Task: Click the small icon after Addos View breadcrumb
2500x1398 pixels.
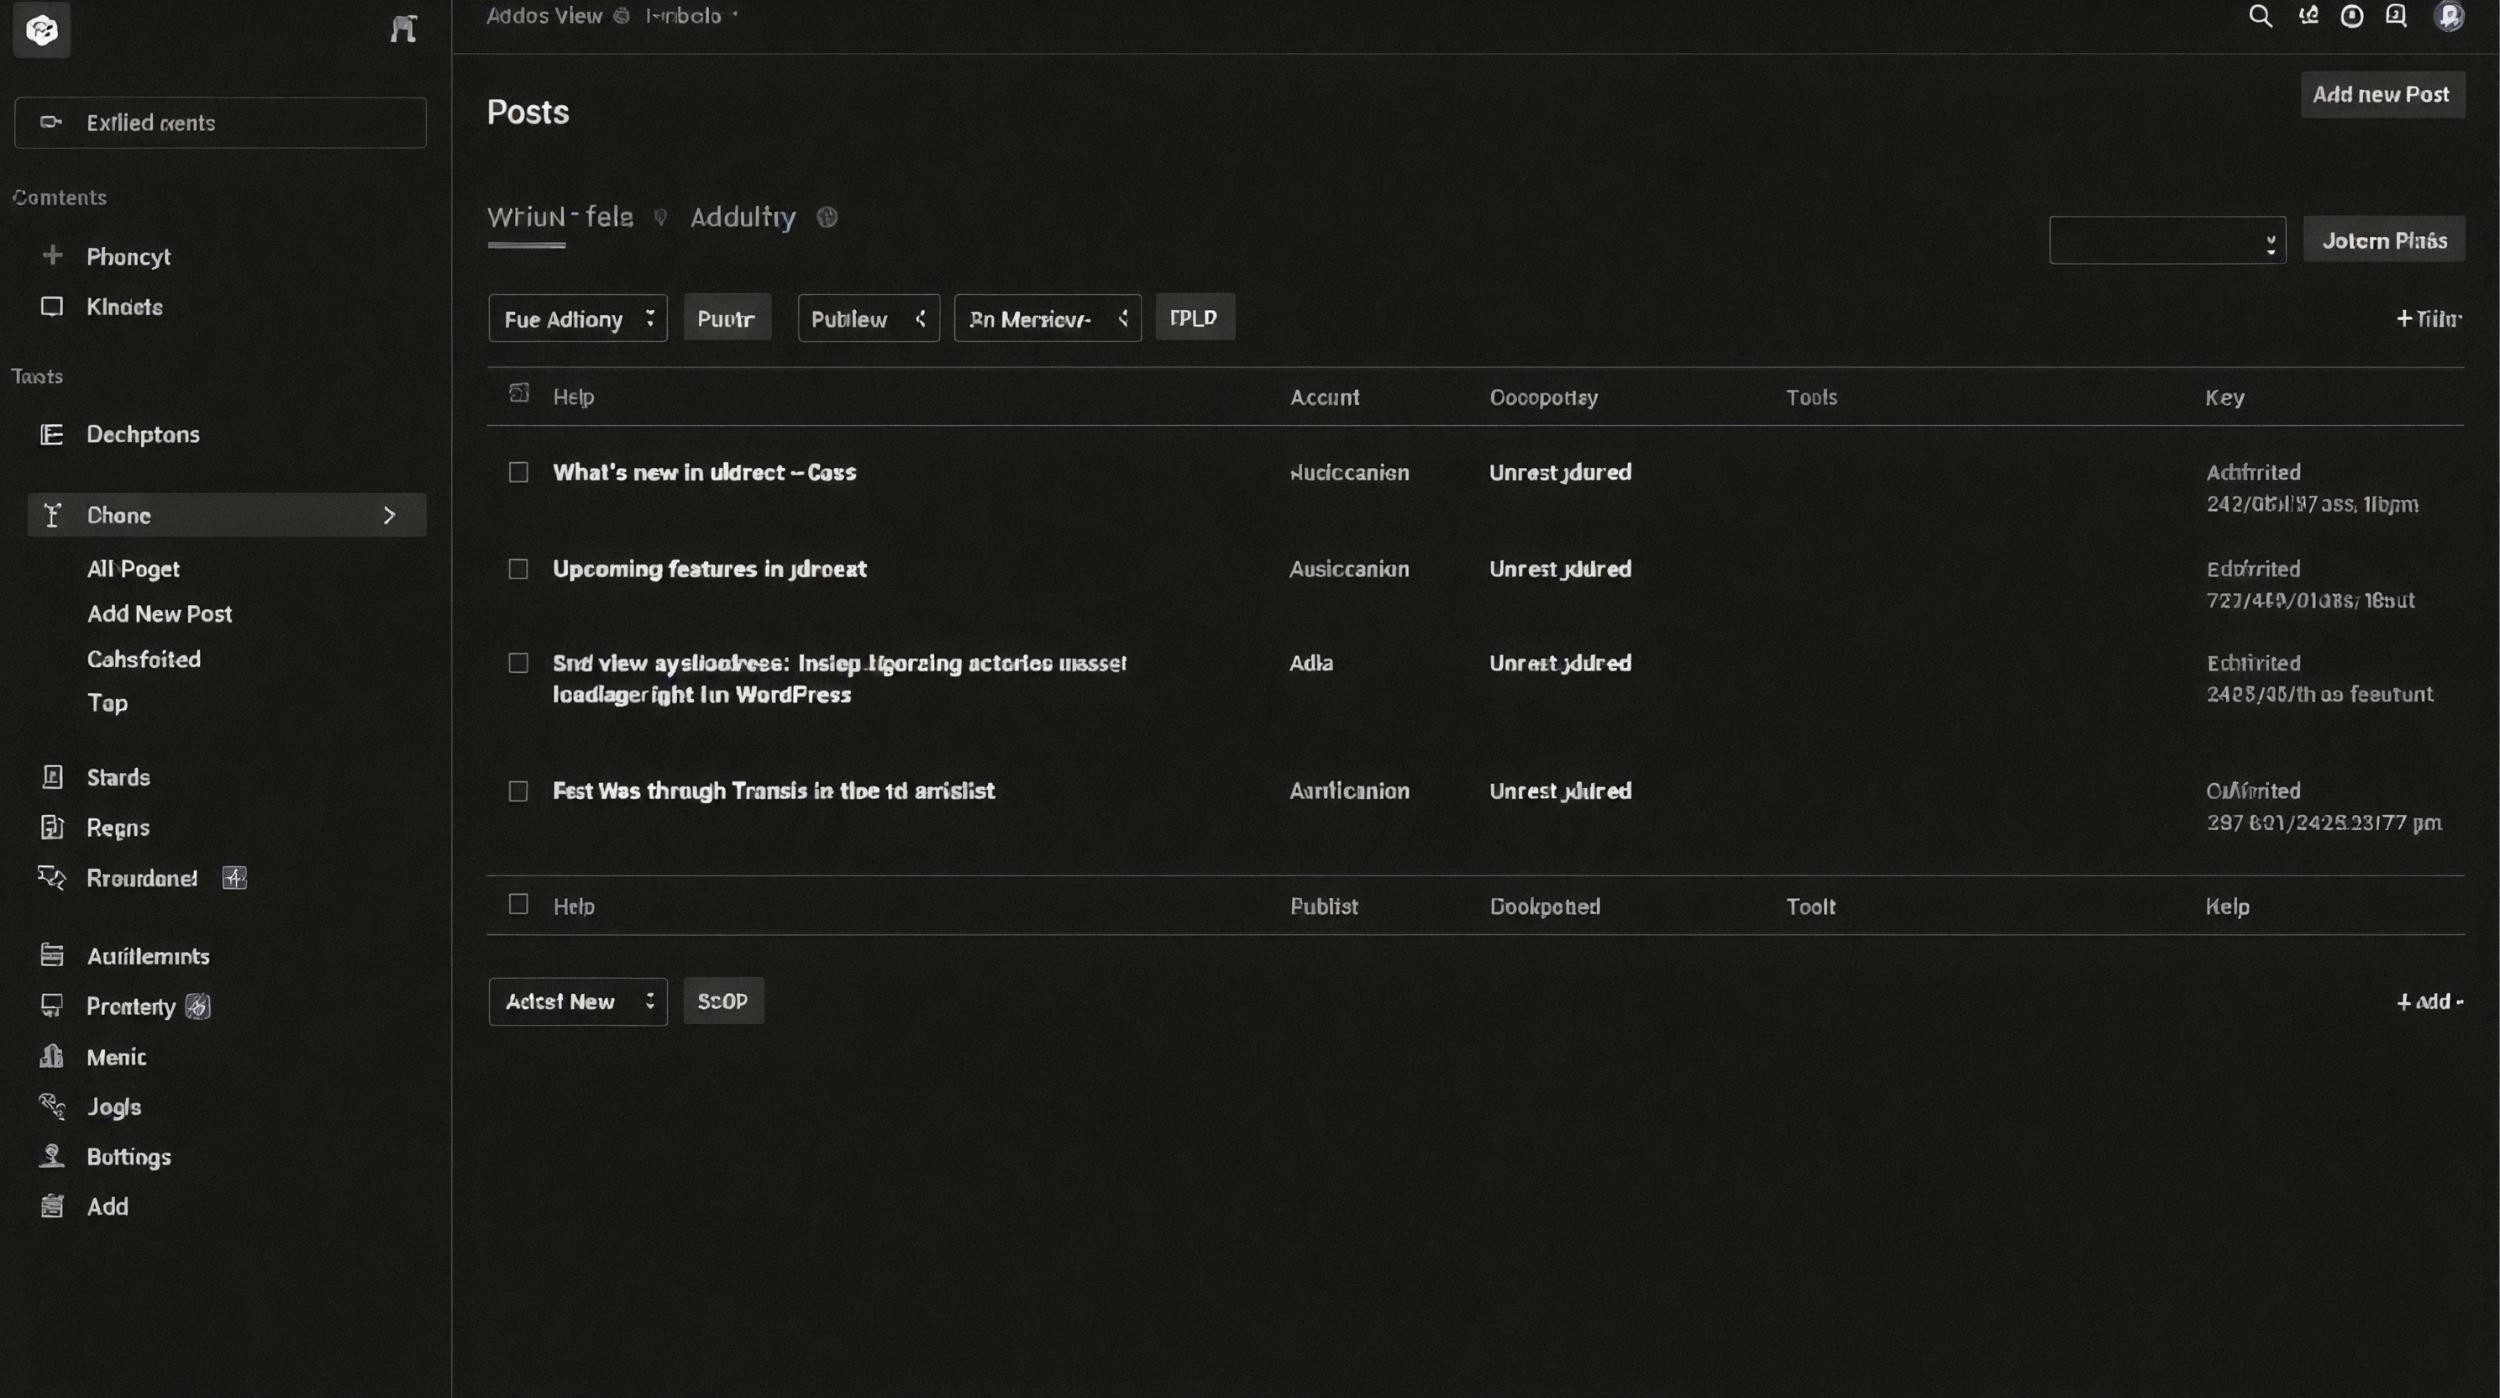Action: (621, 16)
